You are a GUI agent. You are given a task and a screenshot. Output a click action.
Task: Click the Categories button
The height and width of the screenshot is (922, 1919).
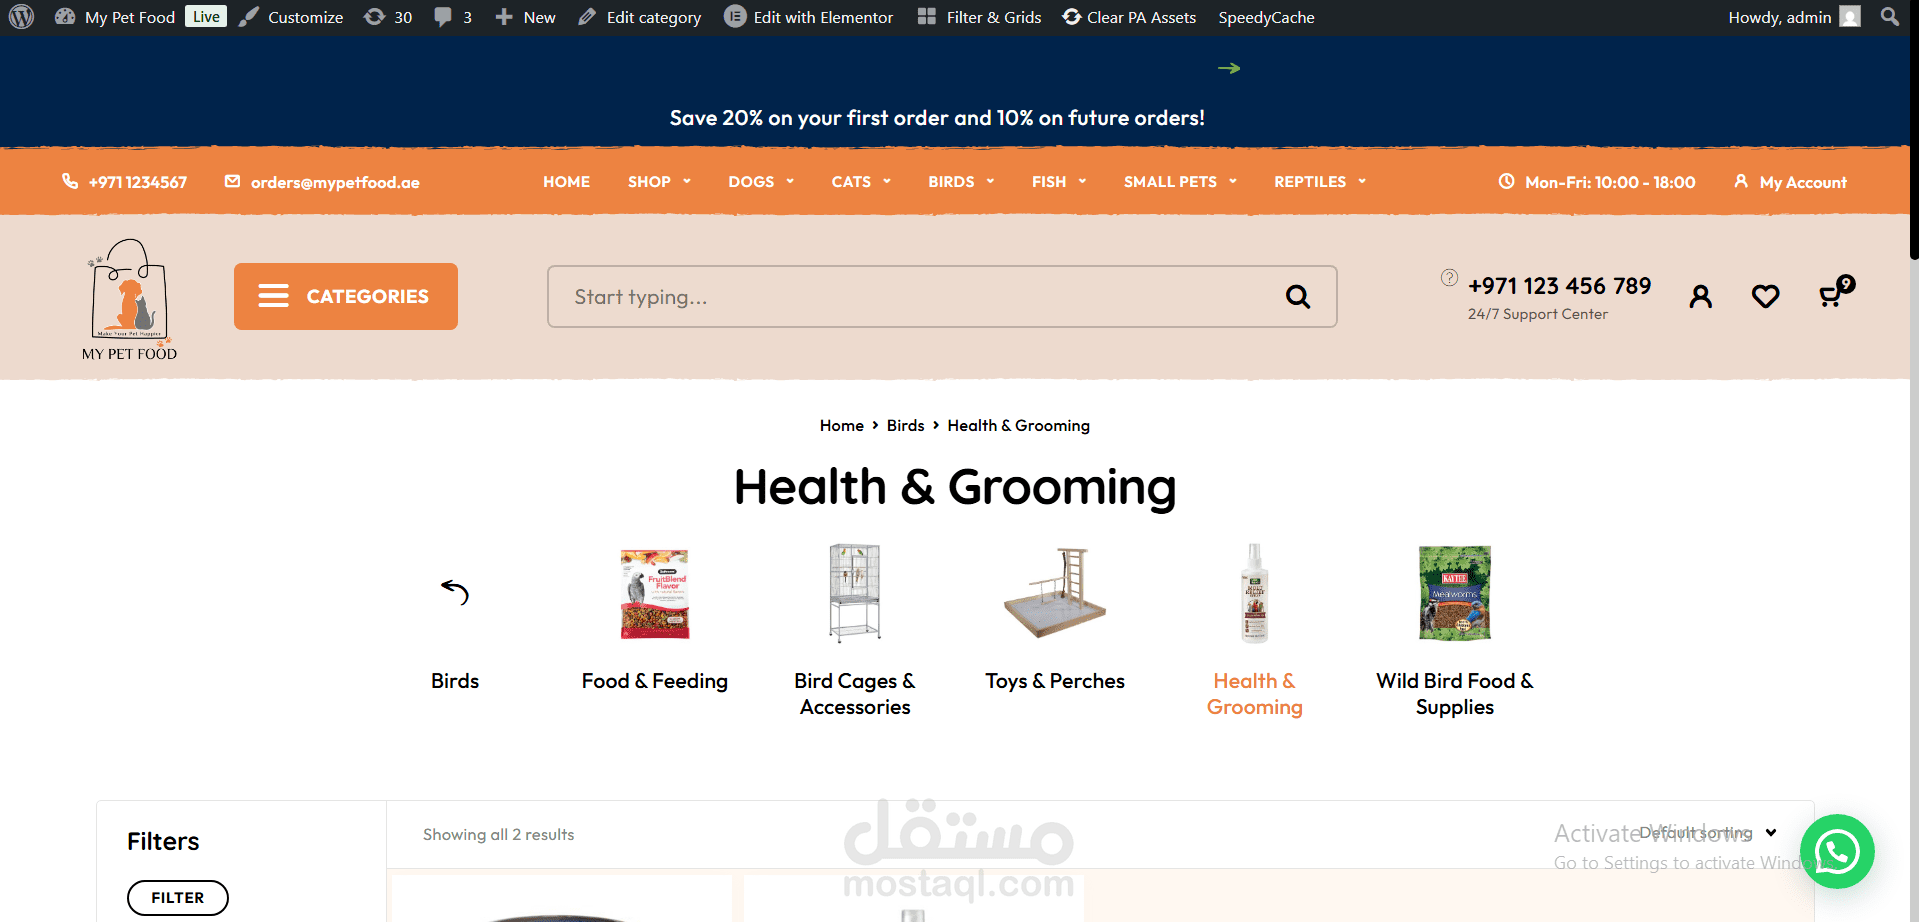click(346, 296)
